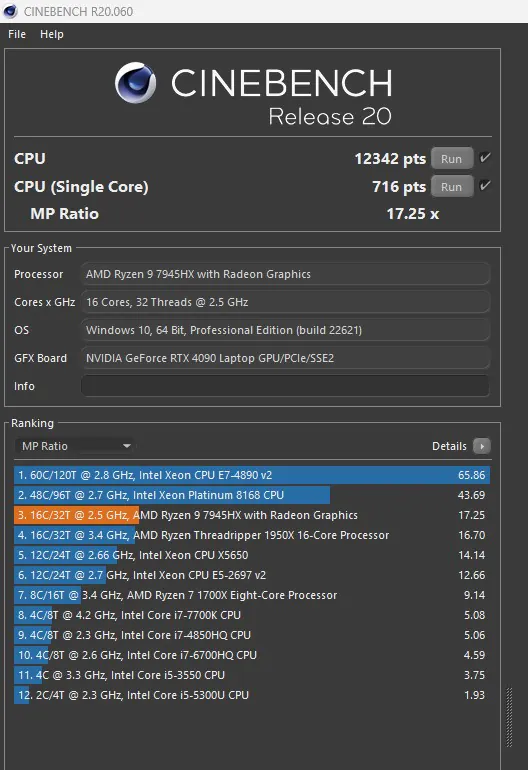Toggle the CPU (Single Core) test checkbox
The width and height of the screenshot is (528, 770).
[x=485, y=186]
